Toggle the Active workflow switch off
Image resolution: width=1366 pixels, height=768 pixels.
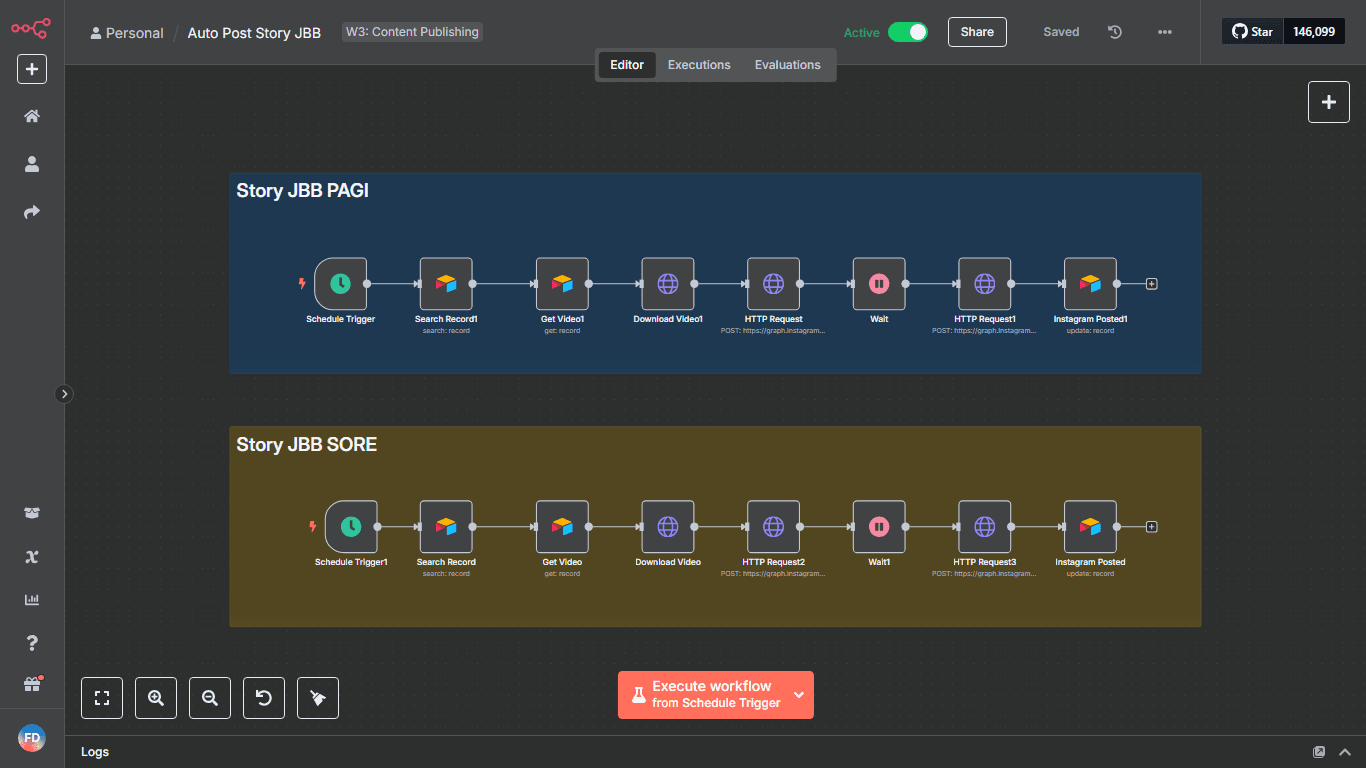(x=907, y=32)
